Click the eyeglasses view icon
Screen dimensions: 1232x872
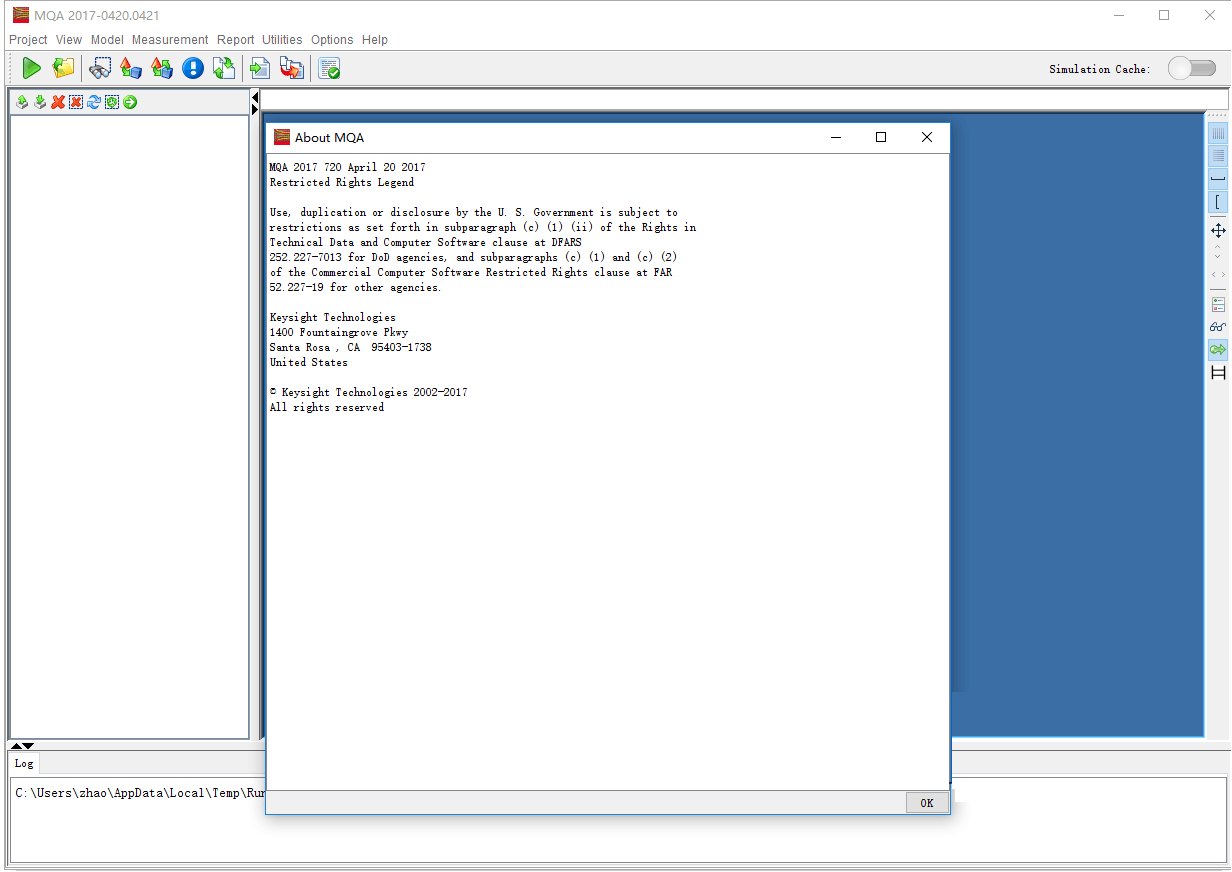coord(1218,327)
